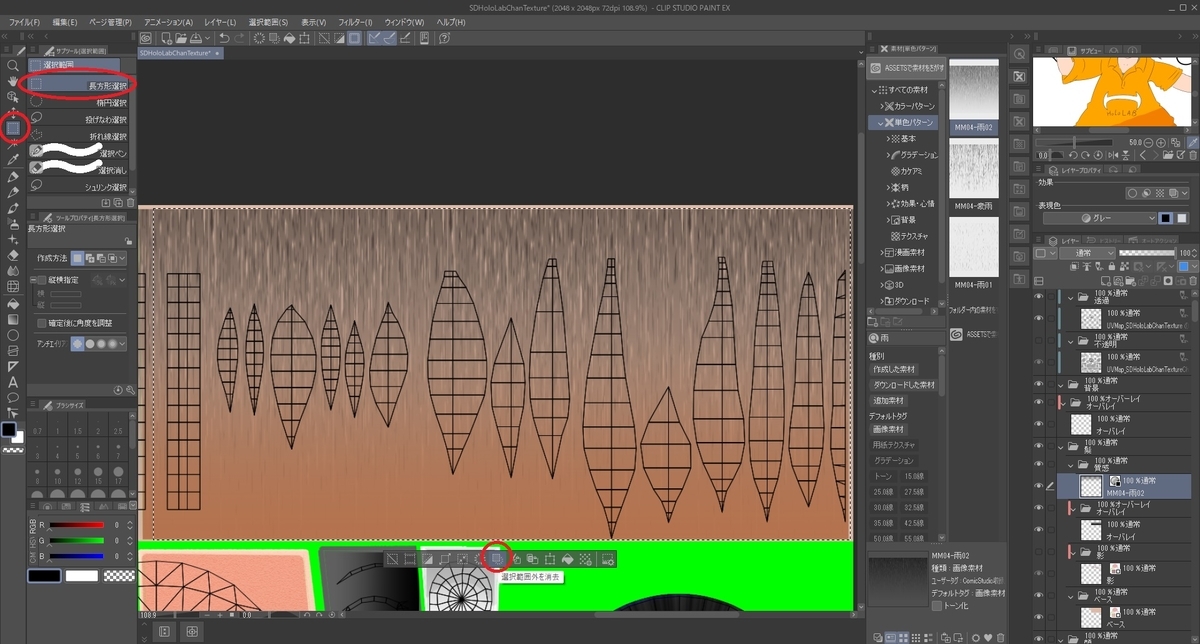Open the blending mode 通常 dropdown
This screenshot has width=1200, height=644.
[x=1087, y=254]
